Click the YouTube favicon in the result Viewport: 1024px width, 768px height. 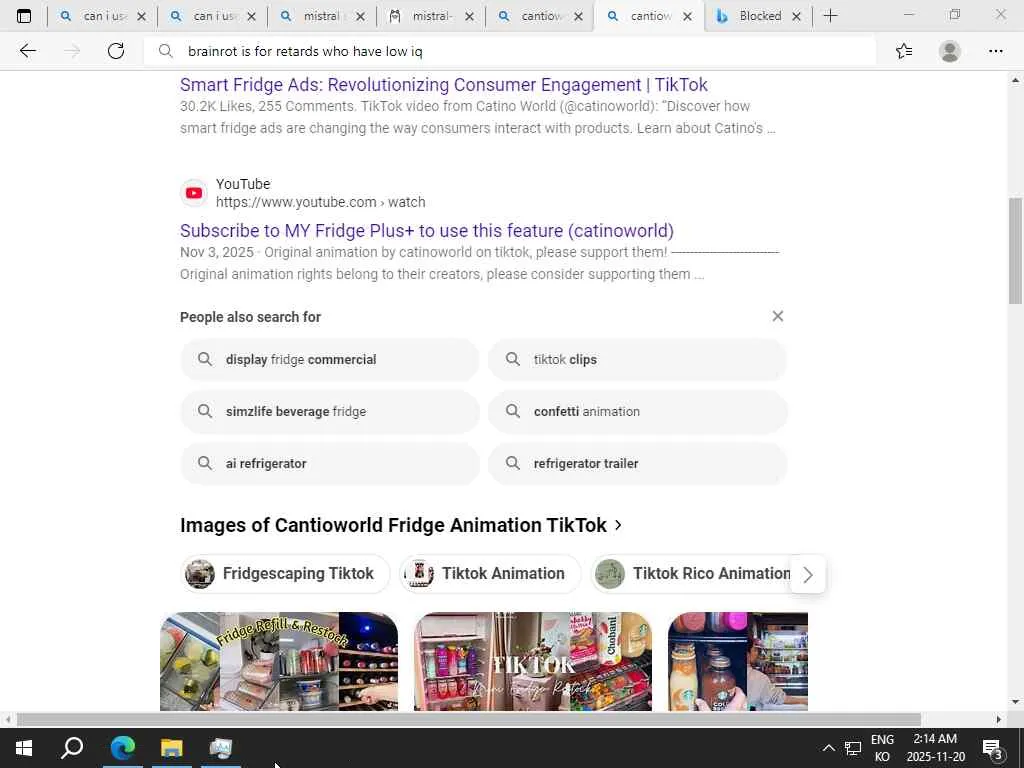194,193
